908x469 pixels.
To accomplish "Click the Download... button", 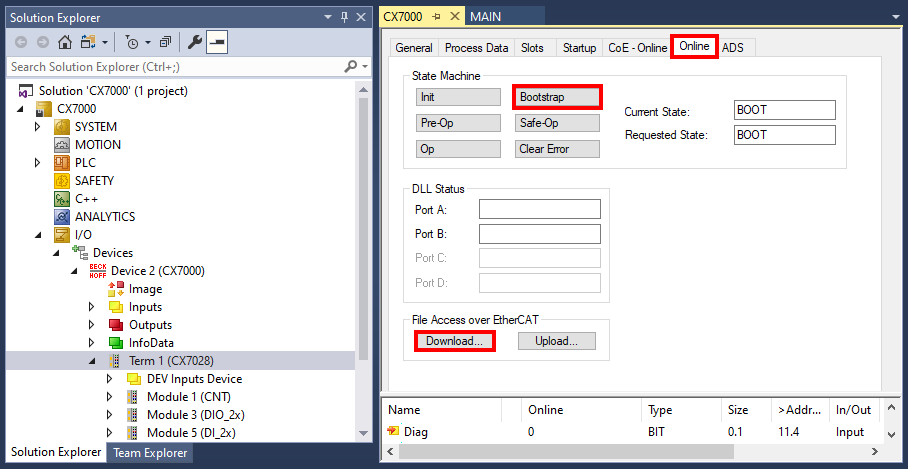I will click(455, 341).
